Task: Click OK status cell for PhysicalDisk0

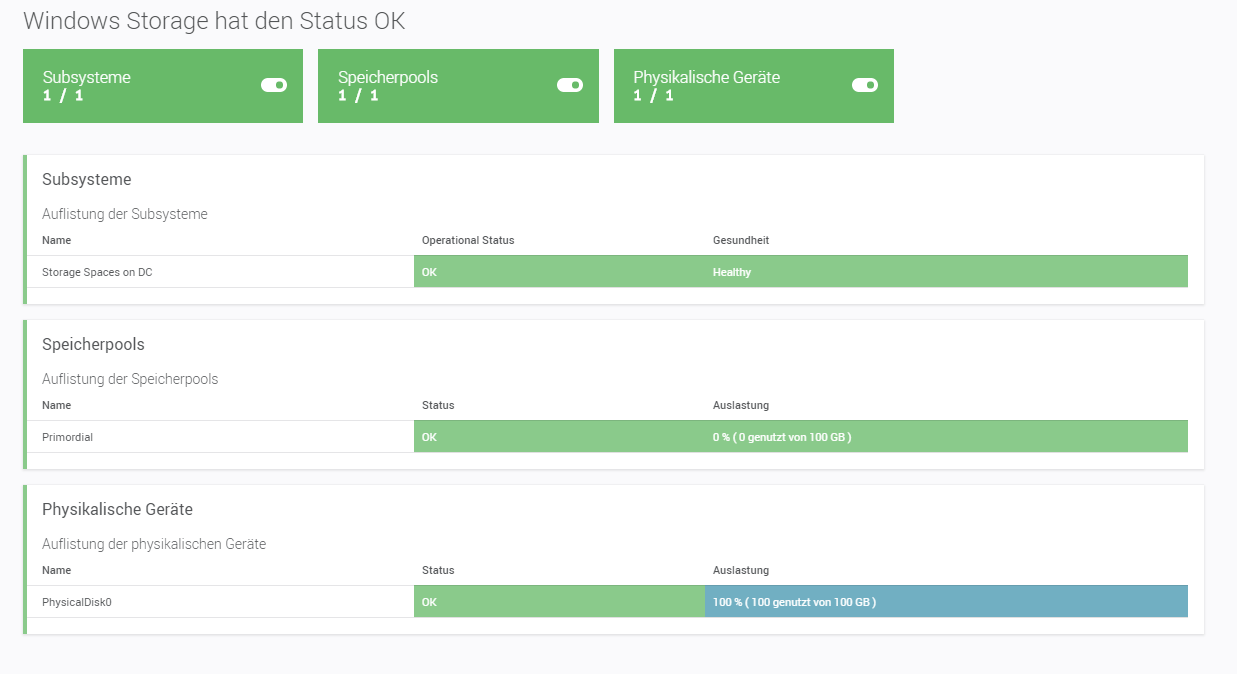Action: [x=559, y=602]
